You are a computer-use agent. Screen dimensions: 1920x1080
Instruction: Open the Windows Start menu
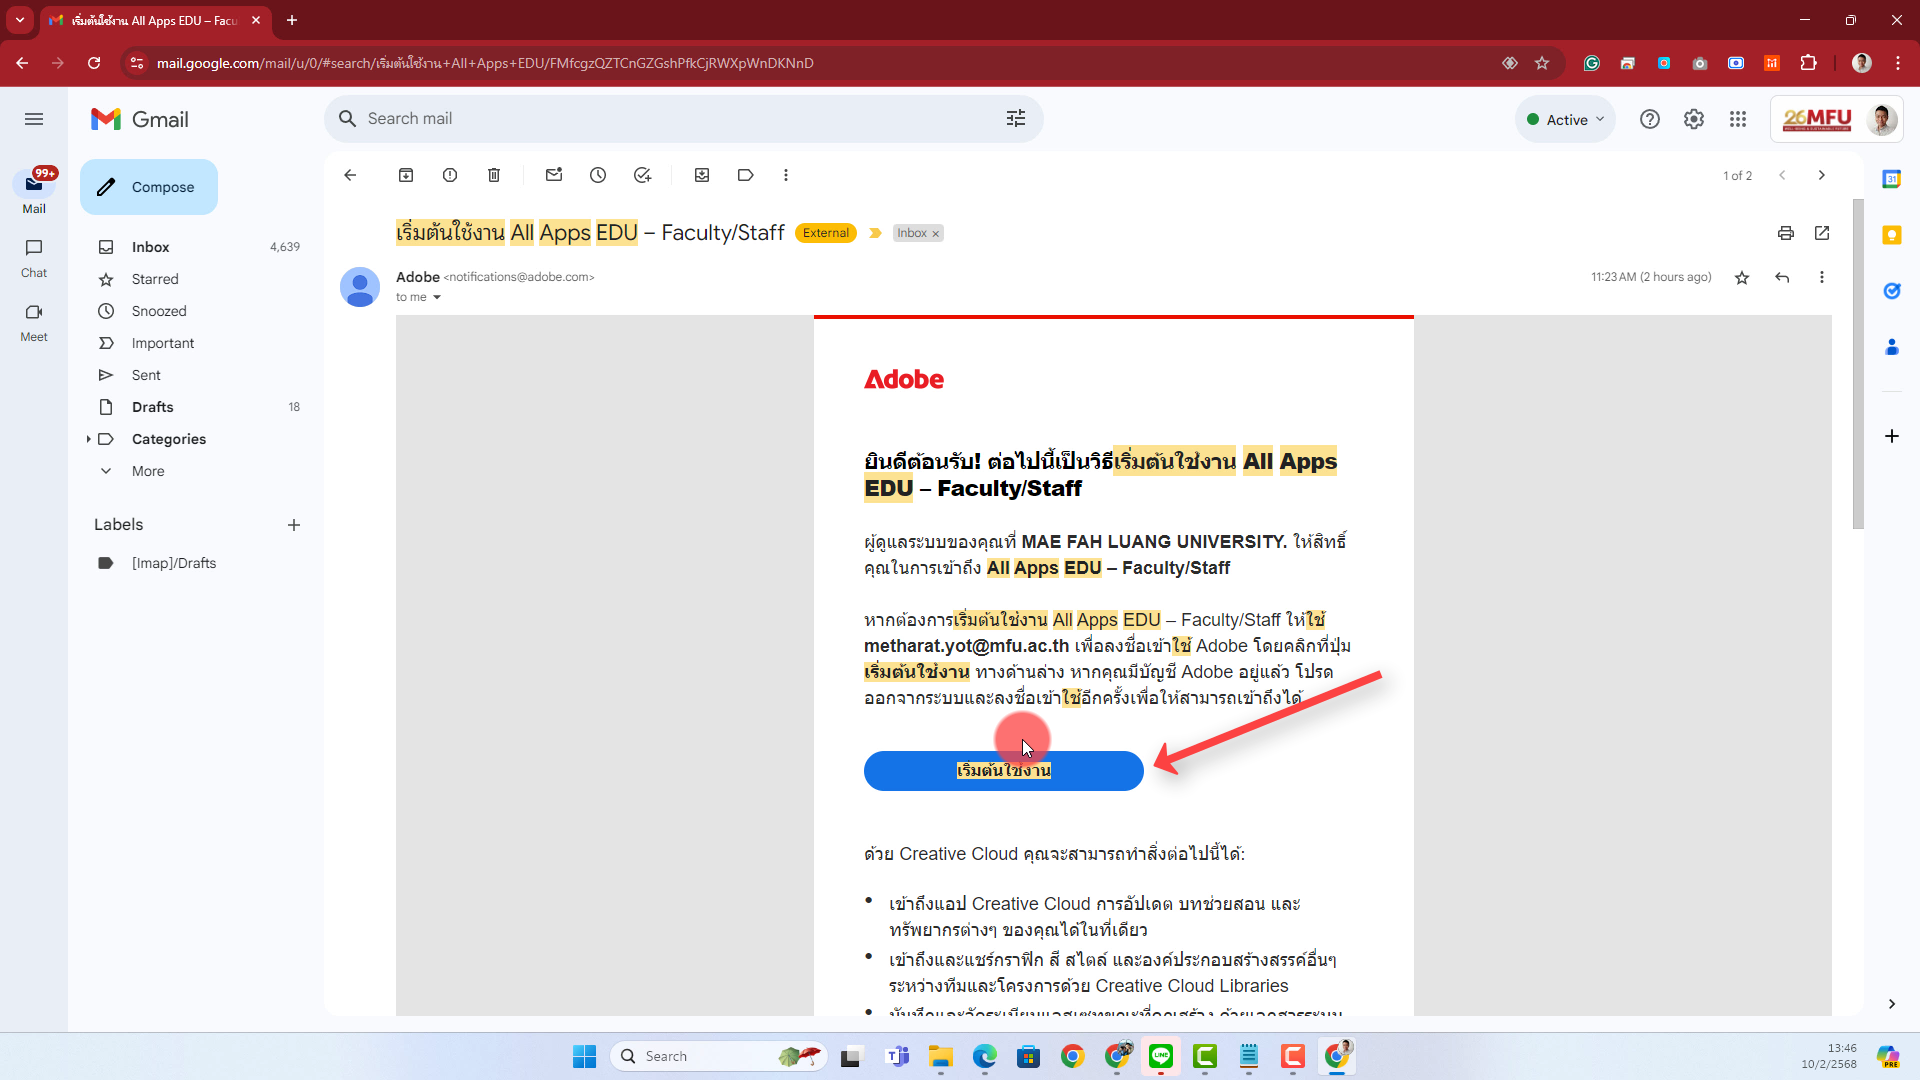pyautogui.click(x=584, y=1056)
